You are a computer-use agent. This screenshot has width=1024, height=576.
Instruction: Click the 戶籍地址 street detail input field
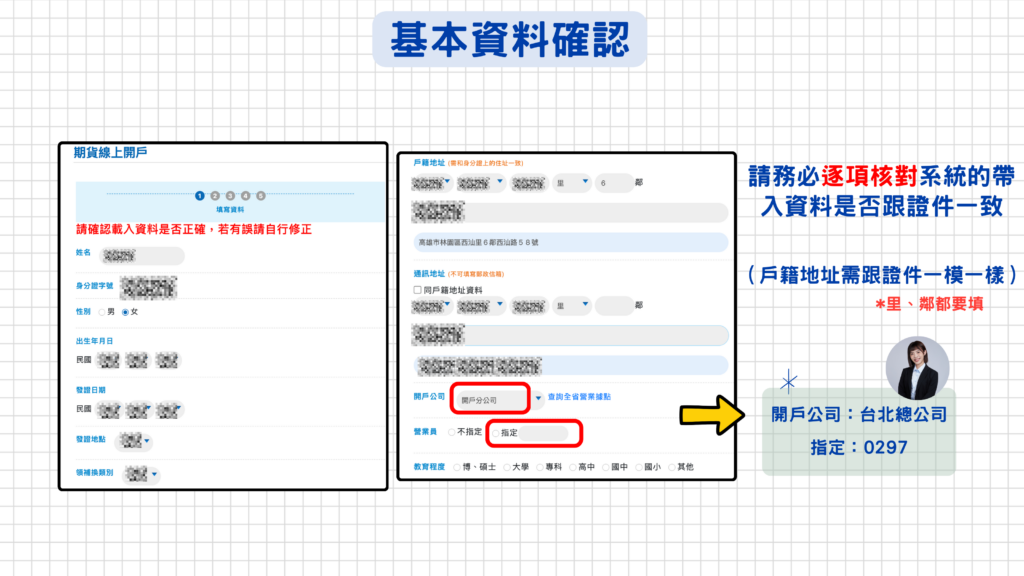tap(569, 212)
